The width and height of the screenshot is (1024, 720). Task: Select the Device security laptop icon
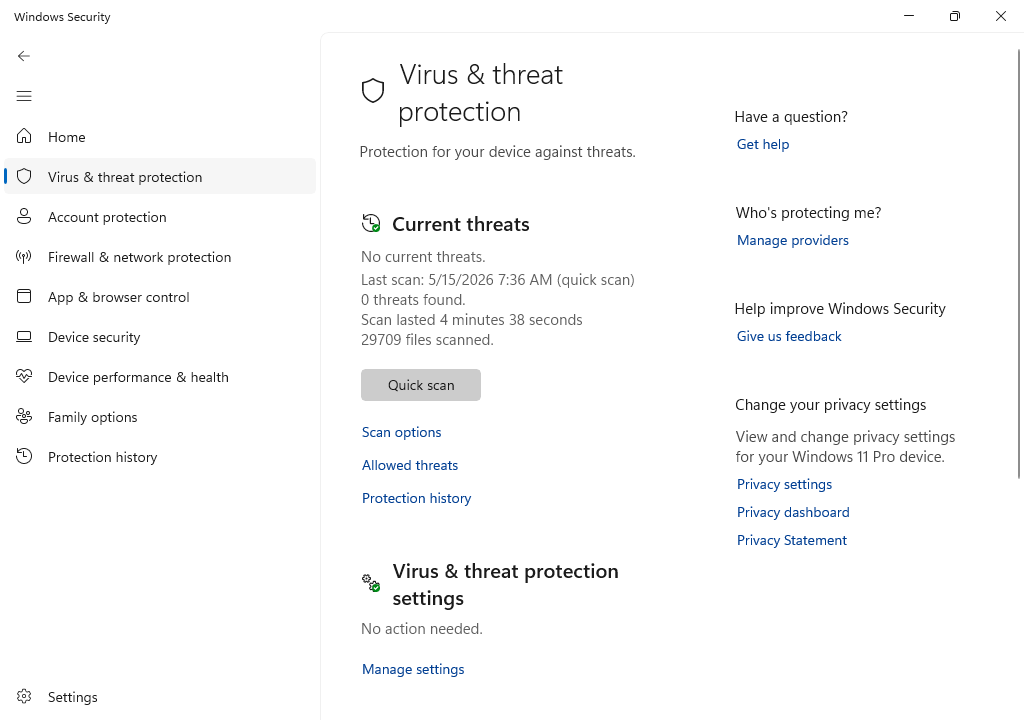pos(24,337)
